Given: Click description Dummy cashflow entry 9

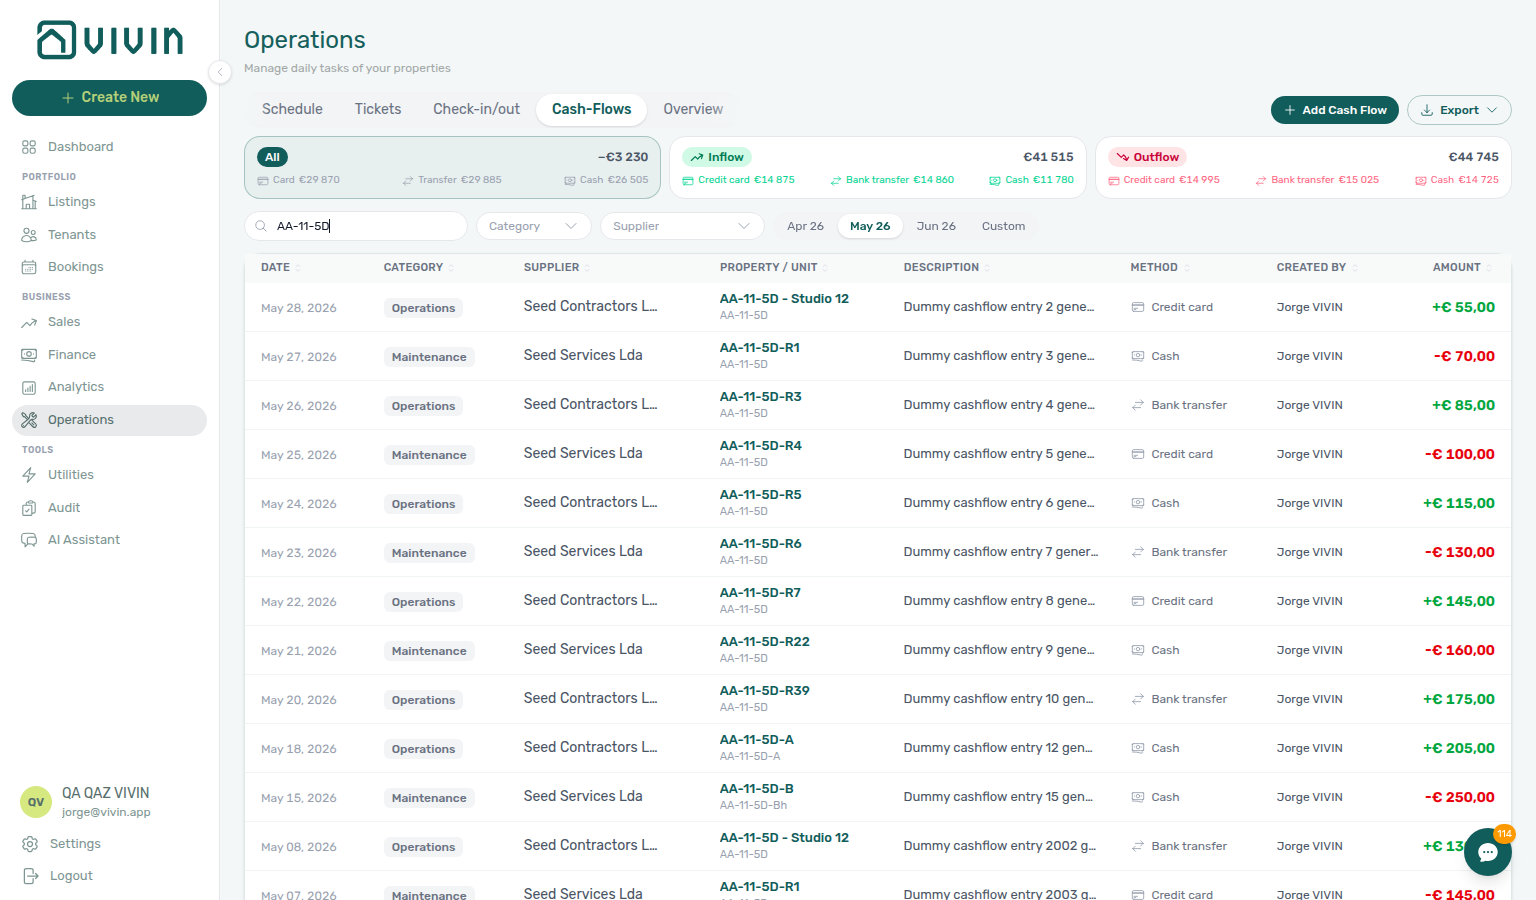Looking at the screenshot, I should click(999, 650).
